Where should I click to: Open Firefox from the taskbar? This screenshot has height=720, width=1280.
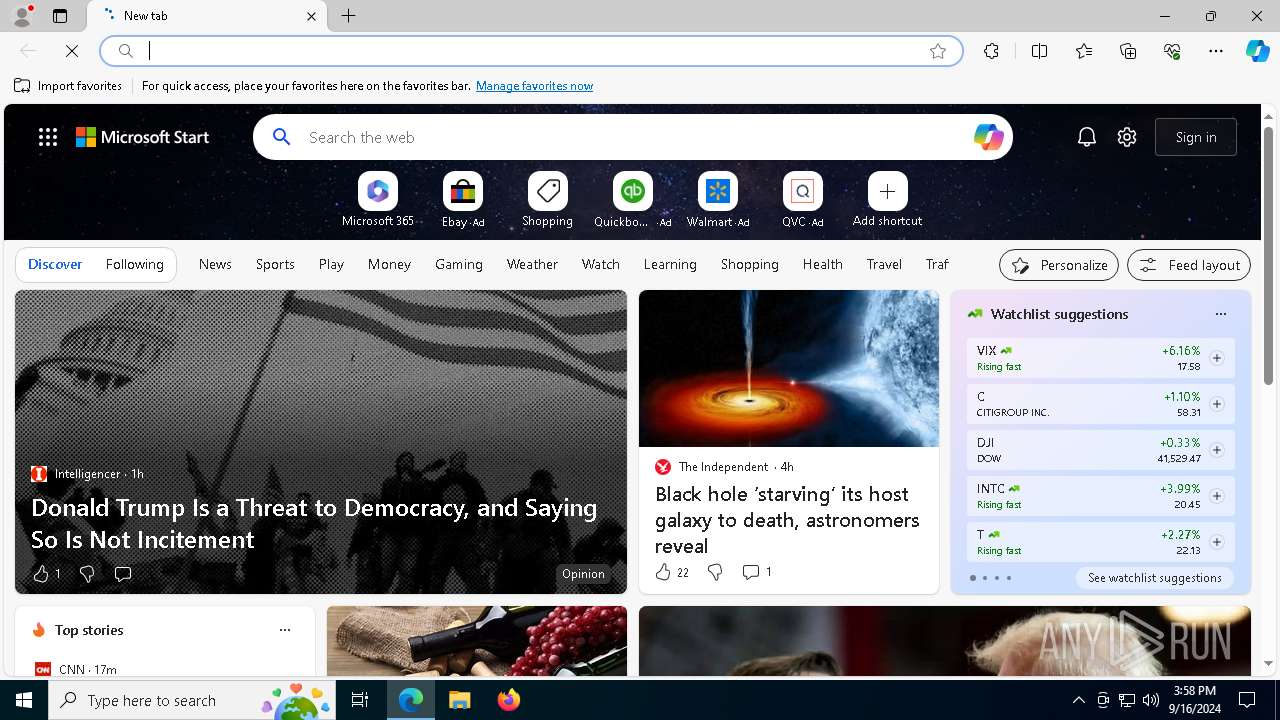(x=509, y=700)
